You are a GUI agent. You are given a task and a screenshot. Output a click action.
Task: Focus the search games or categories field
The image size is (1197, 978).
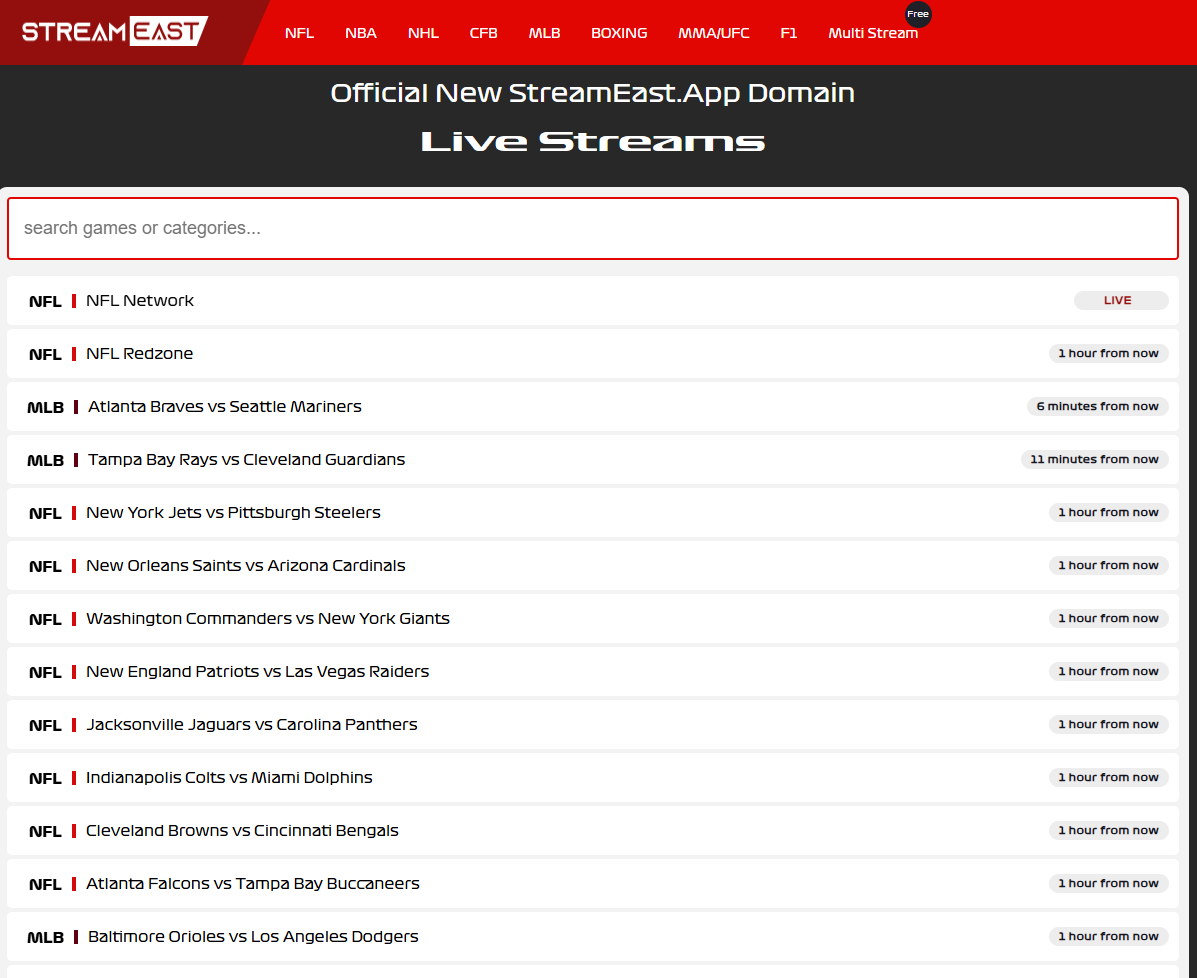click(x=592, y=228)
